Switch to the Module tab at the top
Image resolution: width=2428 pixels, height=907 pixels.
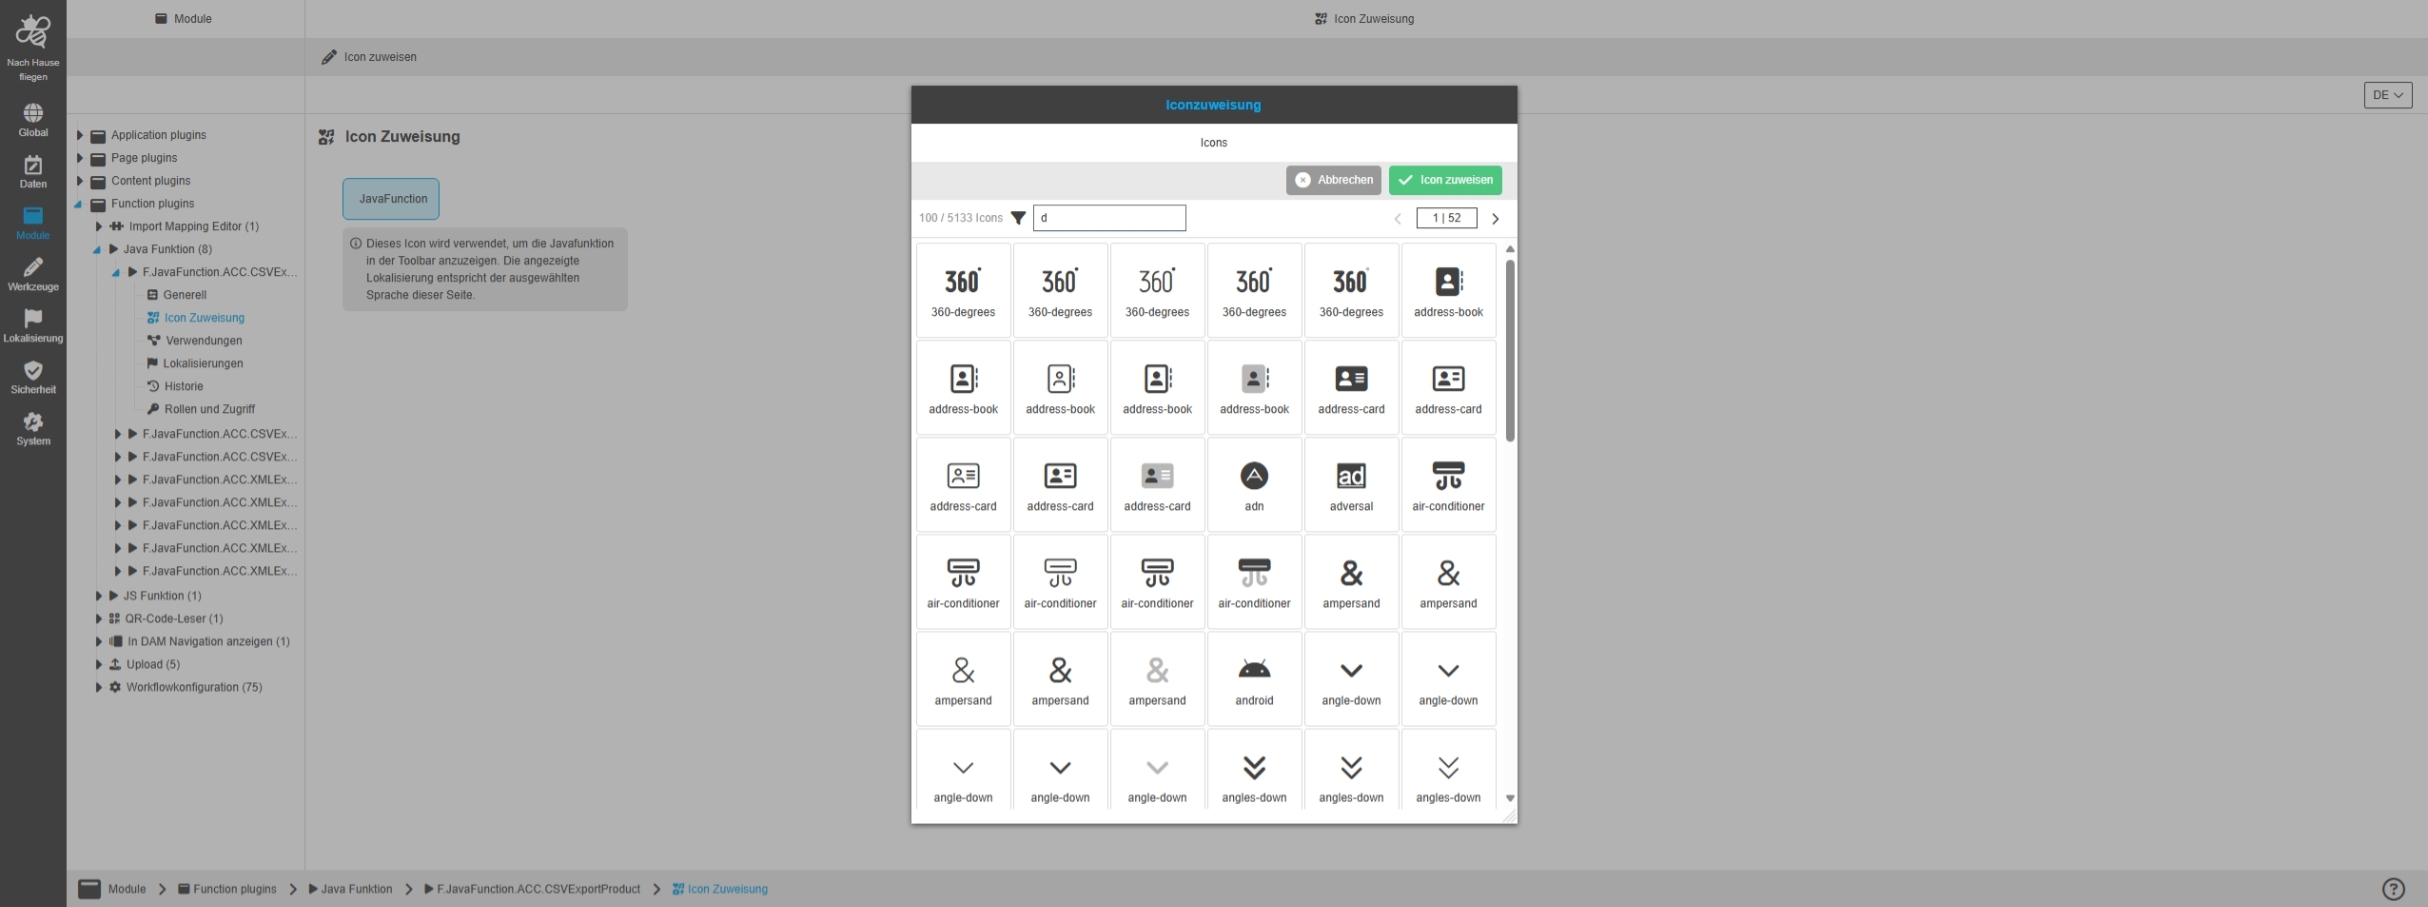point(184,19)
